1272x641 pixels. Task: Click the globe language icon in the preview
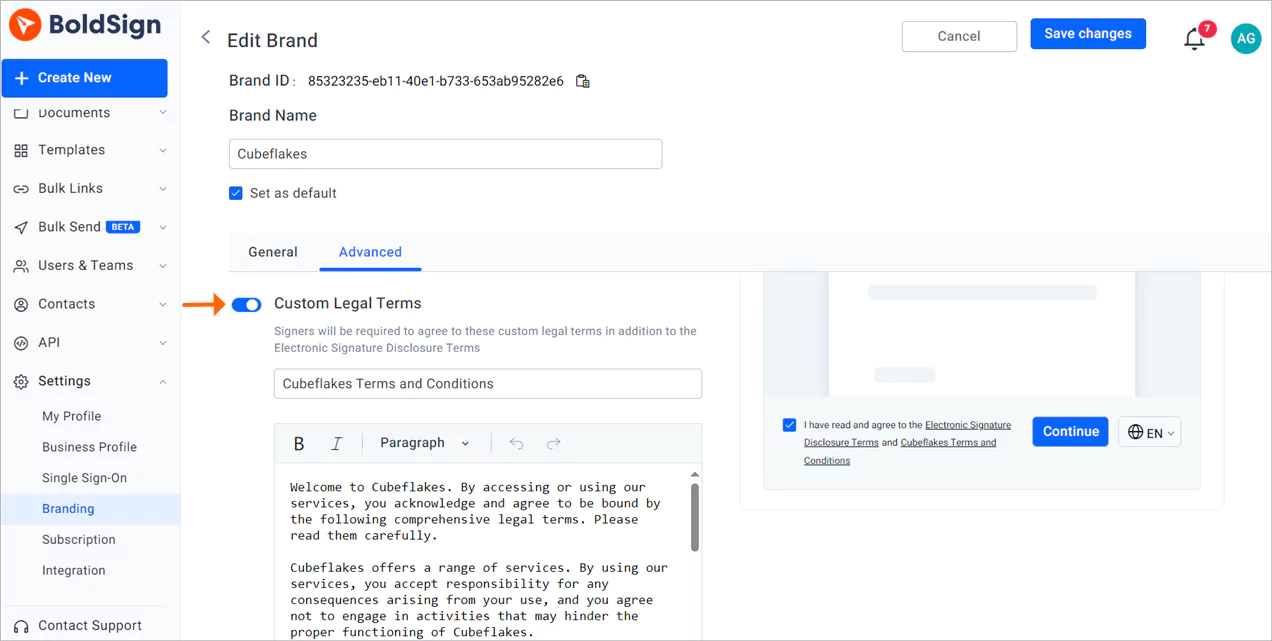point(1135,432)
